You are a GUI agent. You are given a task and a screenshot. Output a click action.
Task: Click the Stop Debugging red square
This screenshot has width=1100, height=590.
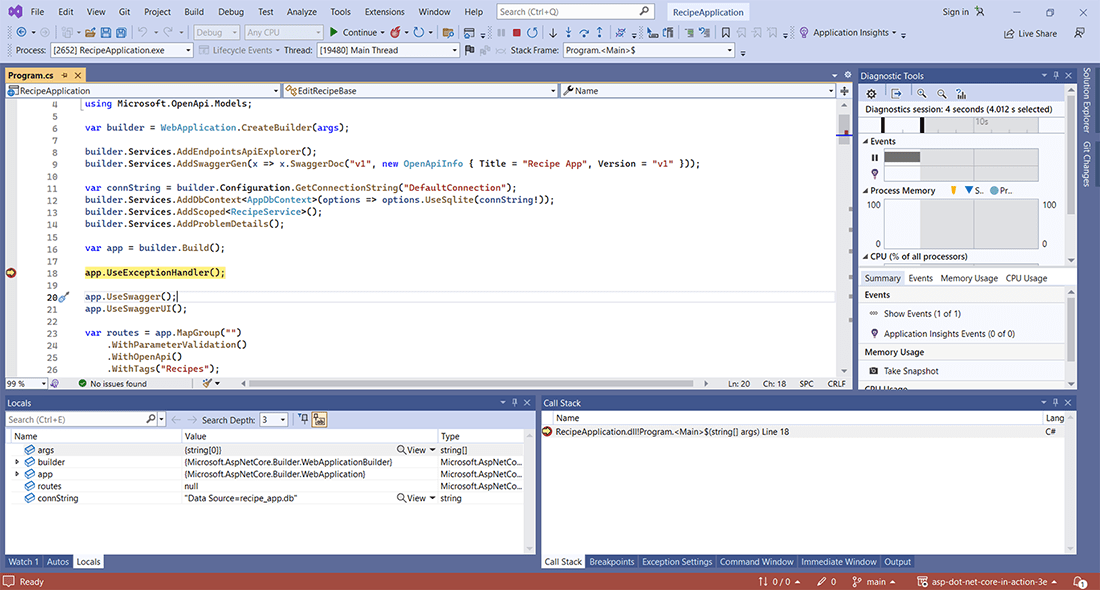point(516,32)
